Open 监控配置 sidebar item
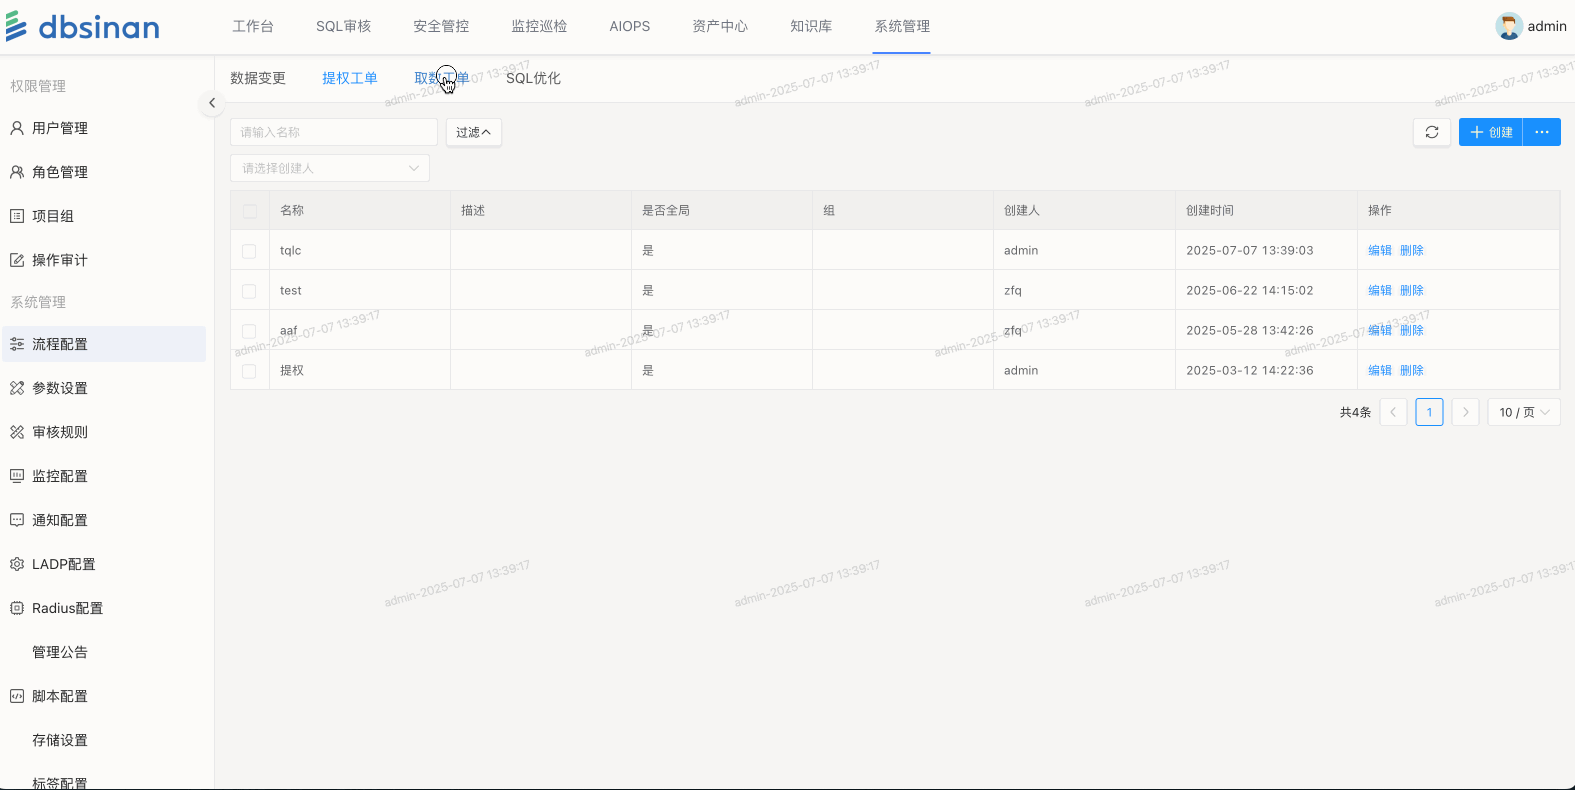The width and height of the screenshot is (1575, 790). [59, 476]
